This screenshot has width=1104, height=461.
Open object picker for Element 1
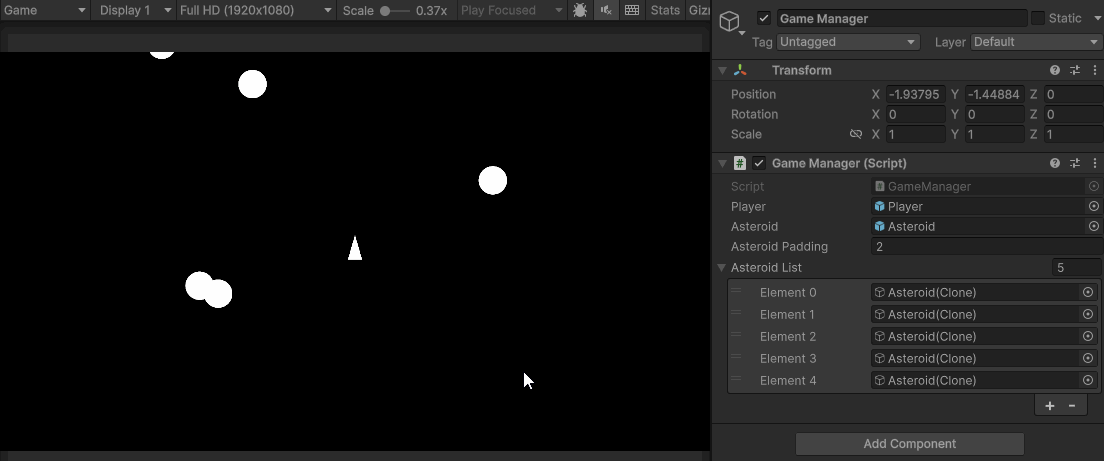tap(1088, 314)
